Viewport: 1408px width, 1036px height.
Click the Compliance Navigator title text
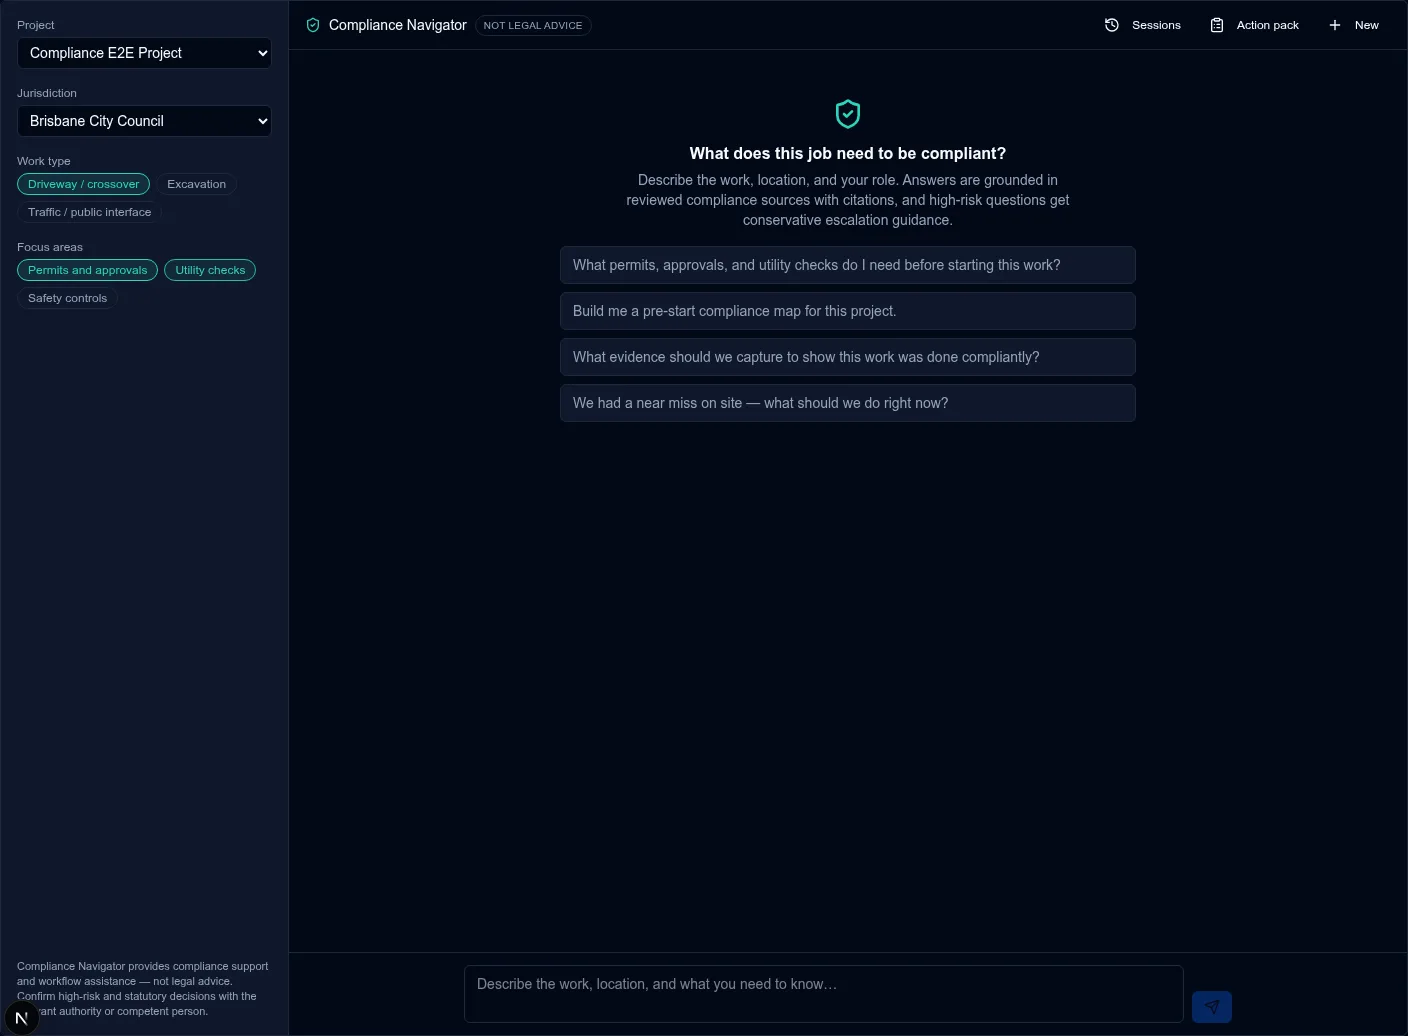coord(398,25)
